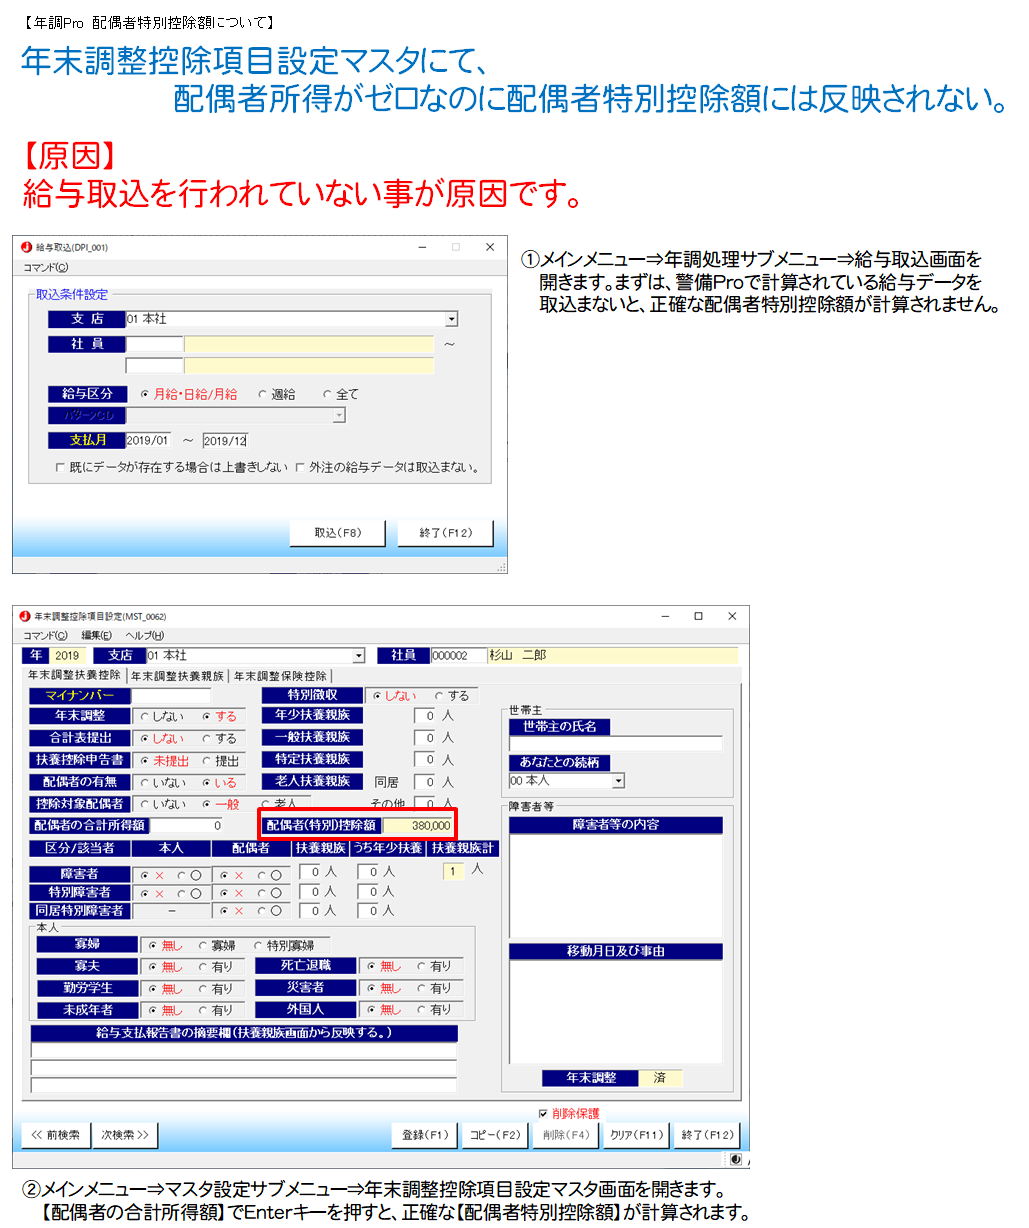Select 全て for 給与区分
This screenshot has width=1029, height=1228.
pos(327,395)
